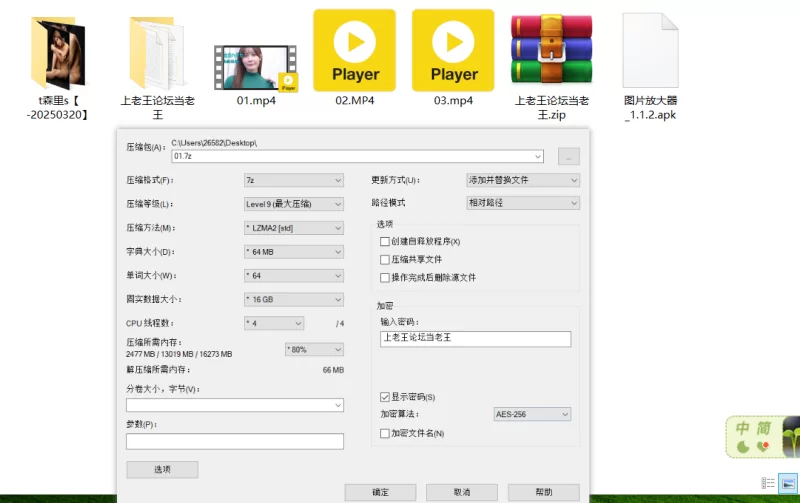Open the 压缩格式 7z dropdown

pyautogui.click(x=294, y=181)
